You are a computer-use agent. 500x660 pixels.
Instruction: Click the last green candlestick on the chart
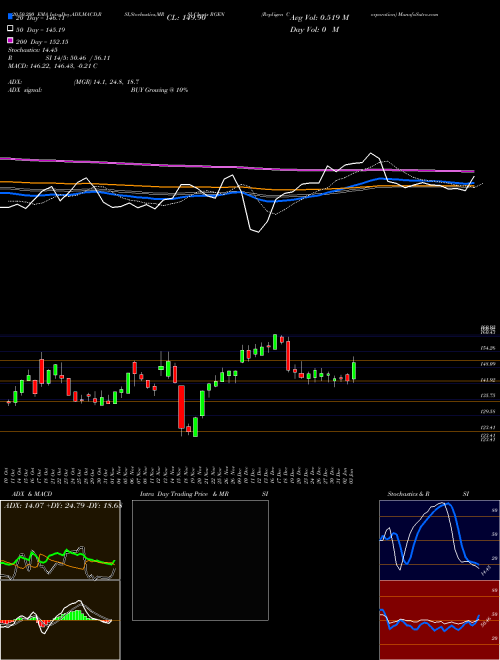click(x=354, y=370)
